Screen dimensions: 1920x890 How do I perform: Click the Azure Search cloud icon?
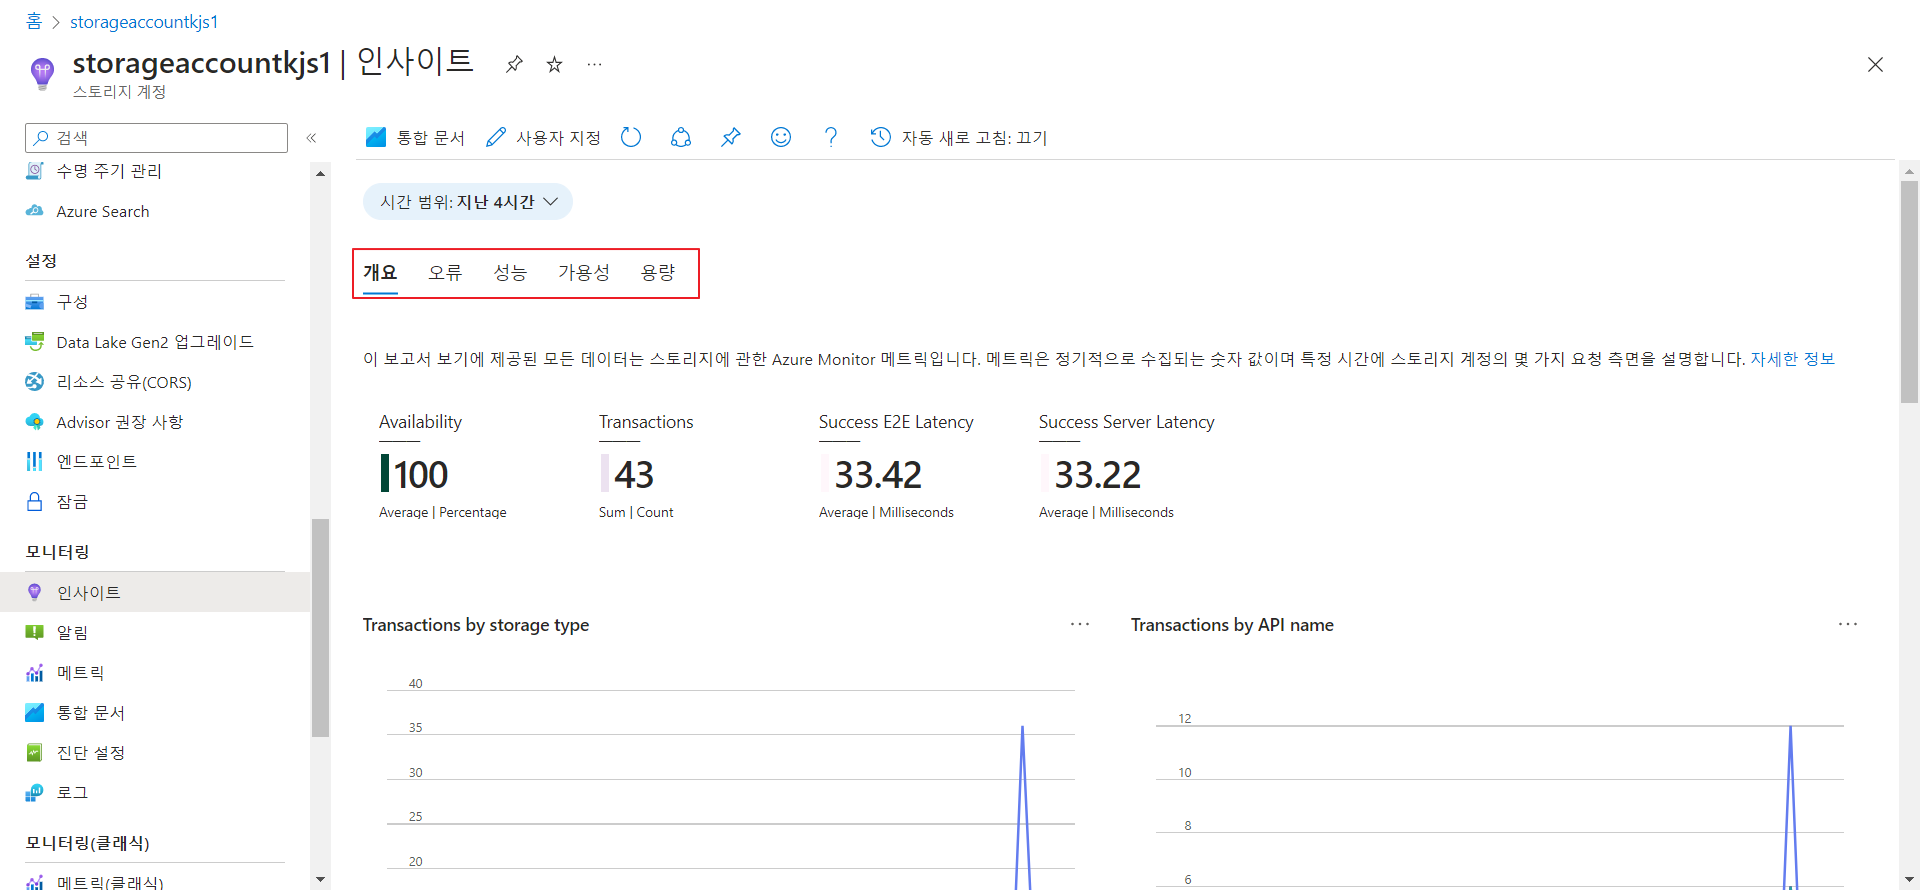click(35, 211)
